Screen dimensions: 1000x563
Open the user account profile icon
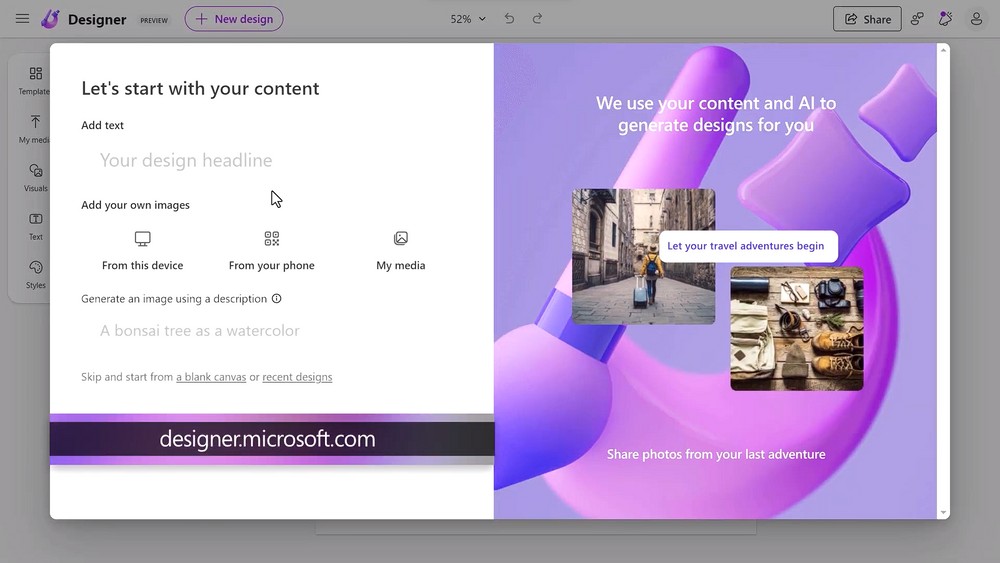tap(976, 19)
